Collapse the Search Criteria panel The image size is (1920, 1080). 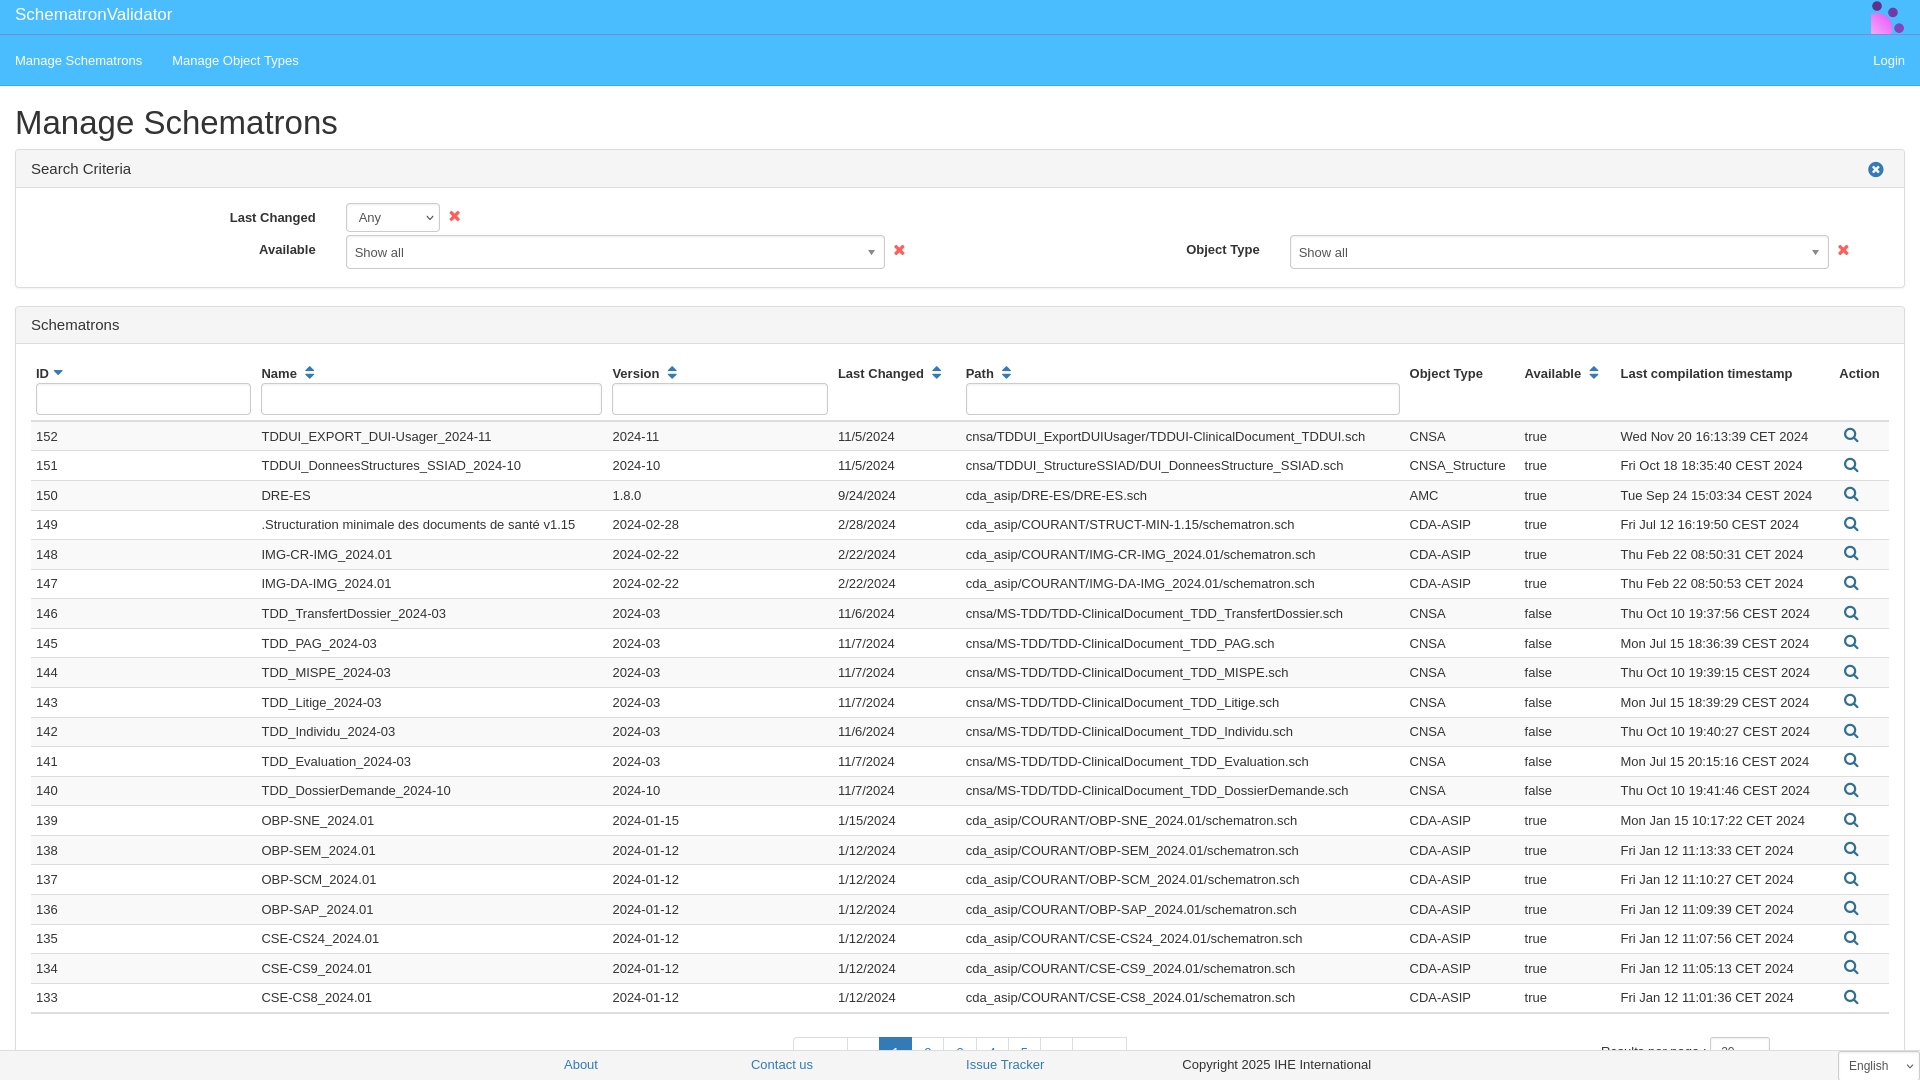(x=1876, y=170)
